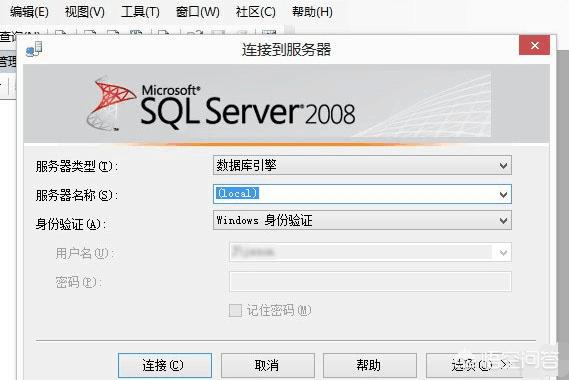Open the 视图(V) menu
The height and width of the screenshot is (380, 569).
pyautogui.click(x=85, y=12)
